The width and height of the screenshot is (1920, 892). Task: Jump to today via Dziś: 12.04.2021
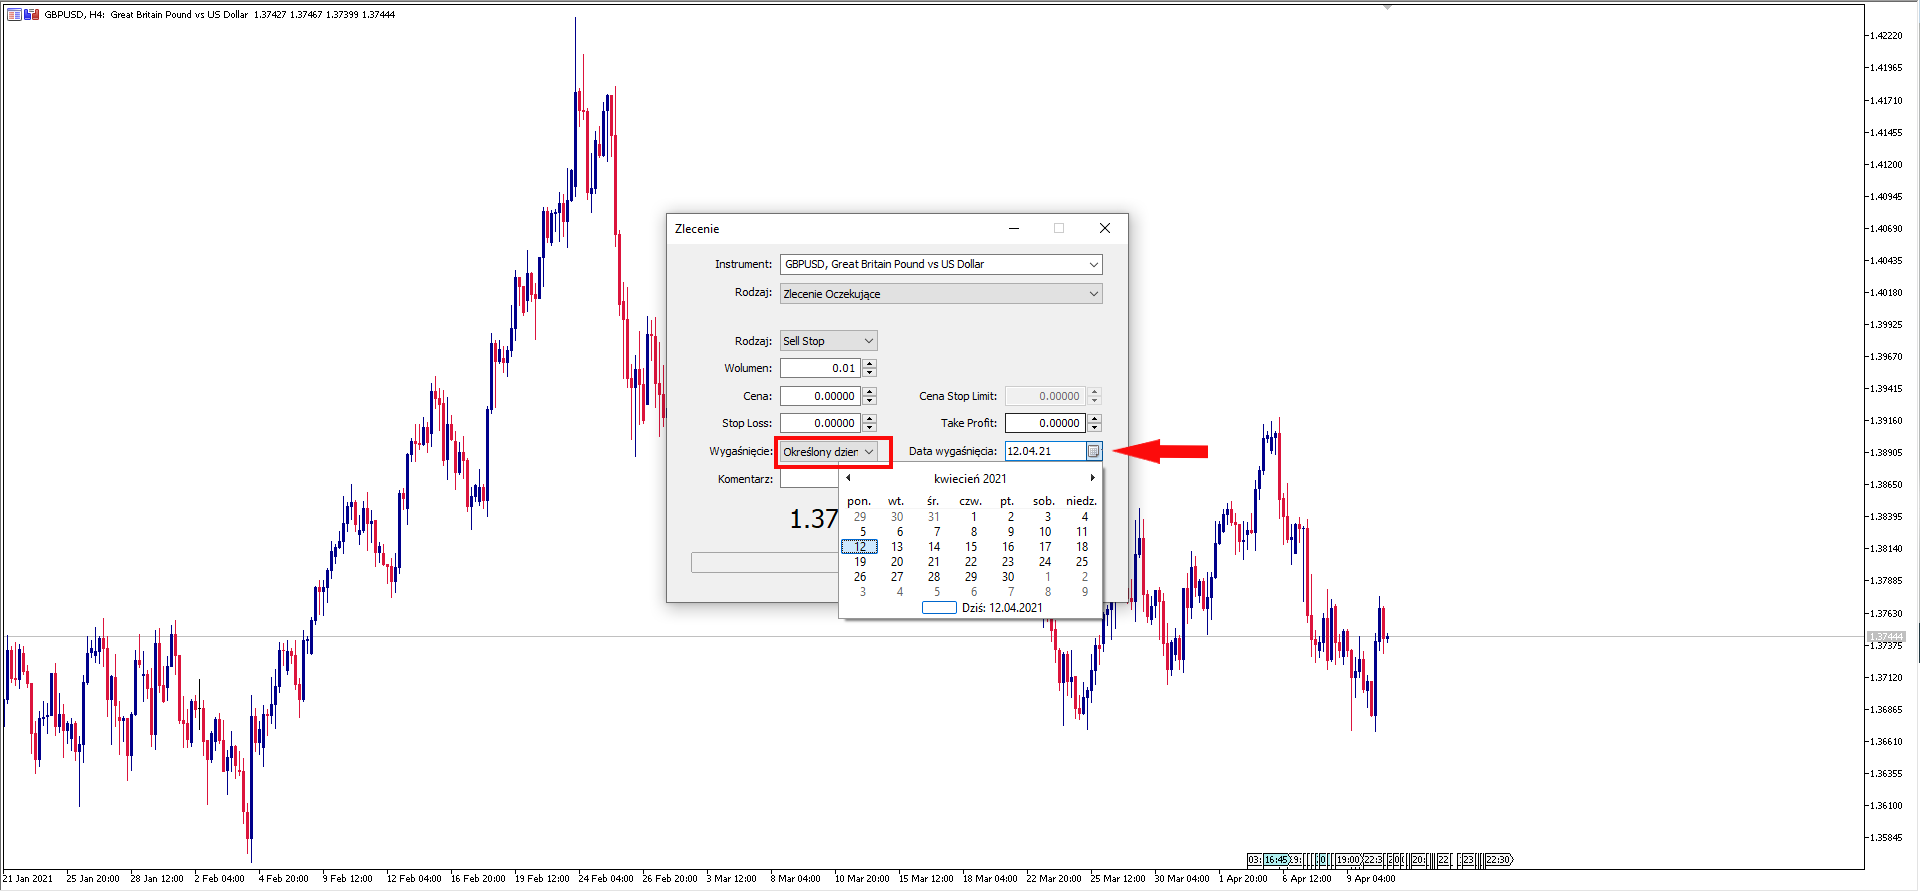click(982, 607)
